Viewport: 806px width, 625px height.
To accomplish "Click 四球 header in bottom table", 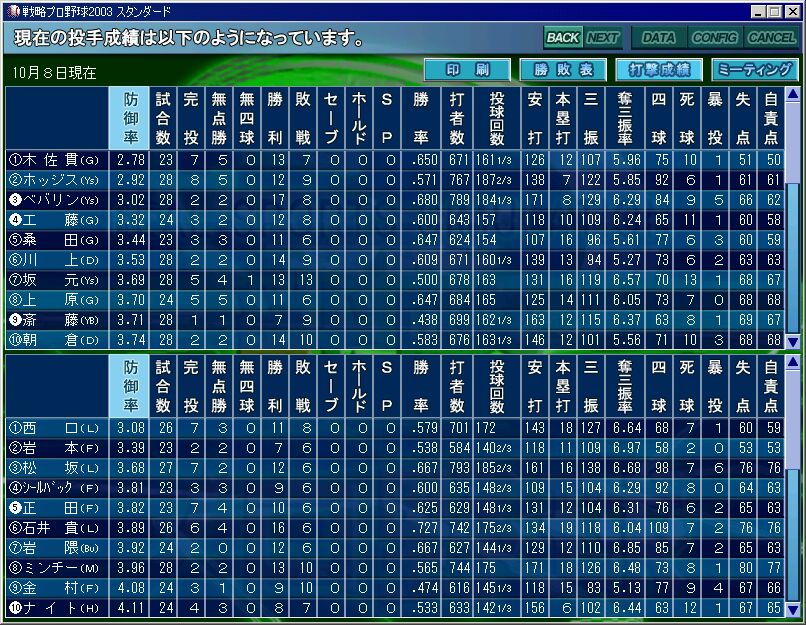I will click(658, 387).
